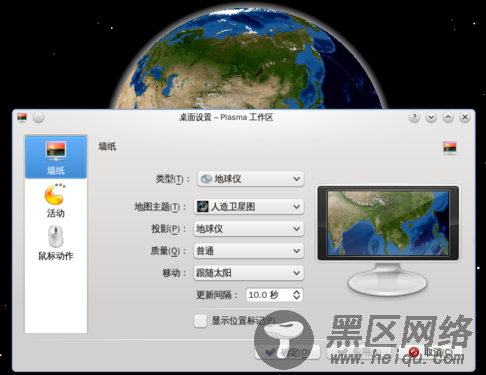
Task: Click the 移动 label
Action: click(174, 273)
